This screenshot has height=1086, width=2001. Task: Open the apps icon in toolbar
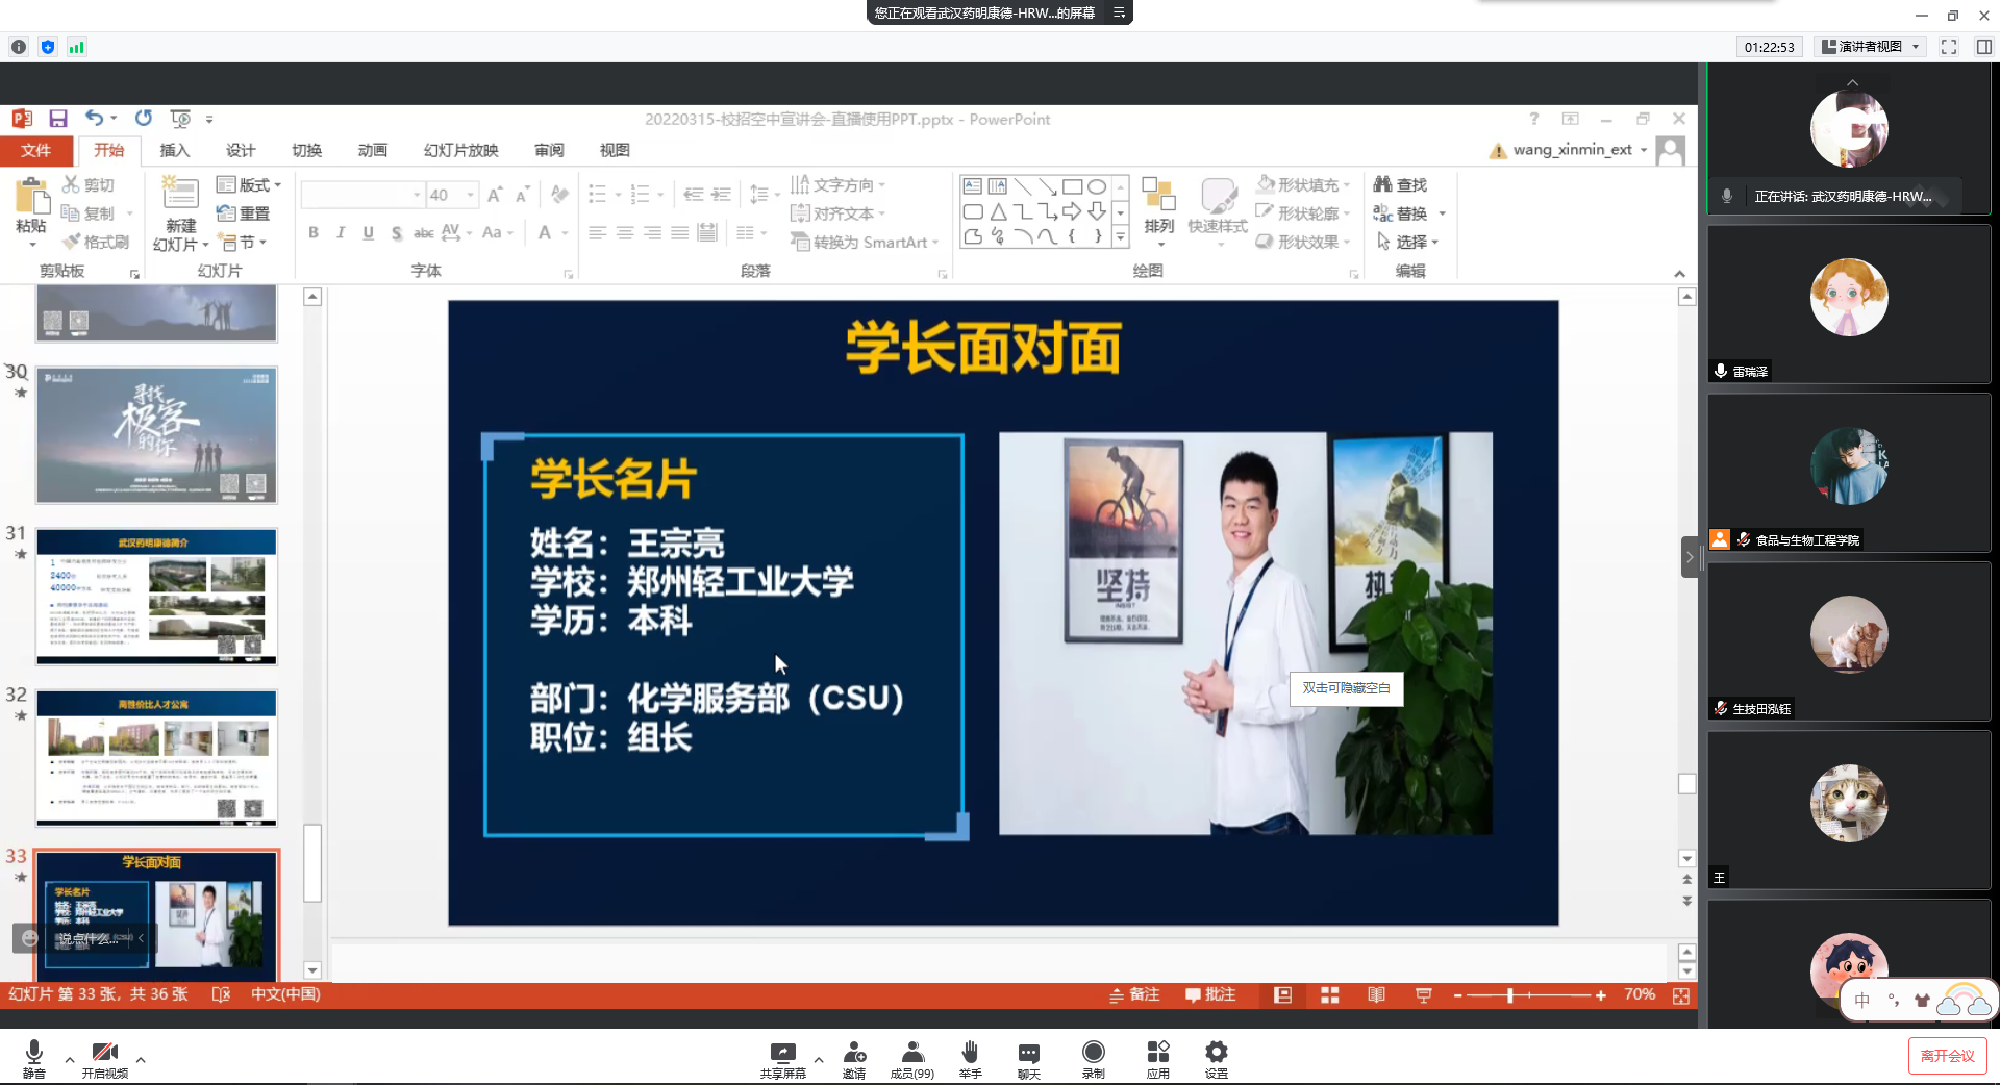(x=1158, y=1053)
